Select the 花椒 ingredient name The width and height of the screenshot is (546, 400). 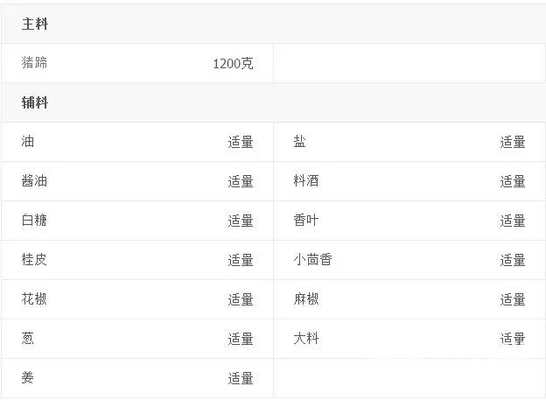[x=34, y=299]
